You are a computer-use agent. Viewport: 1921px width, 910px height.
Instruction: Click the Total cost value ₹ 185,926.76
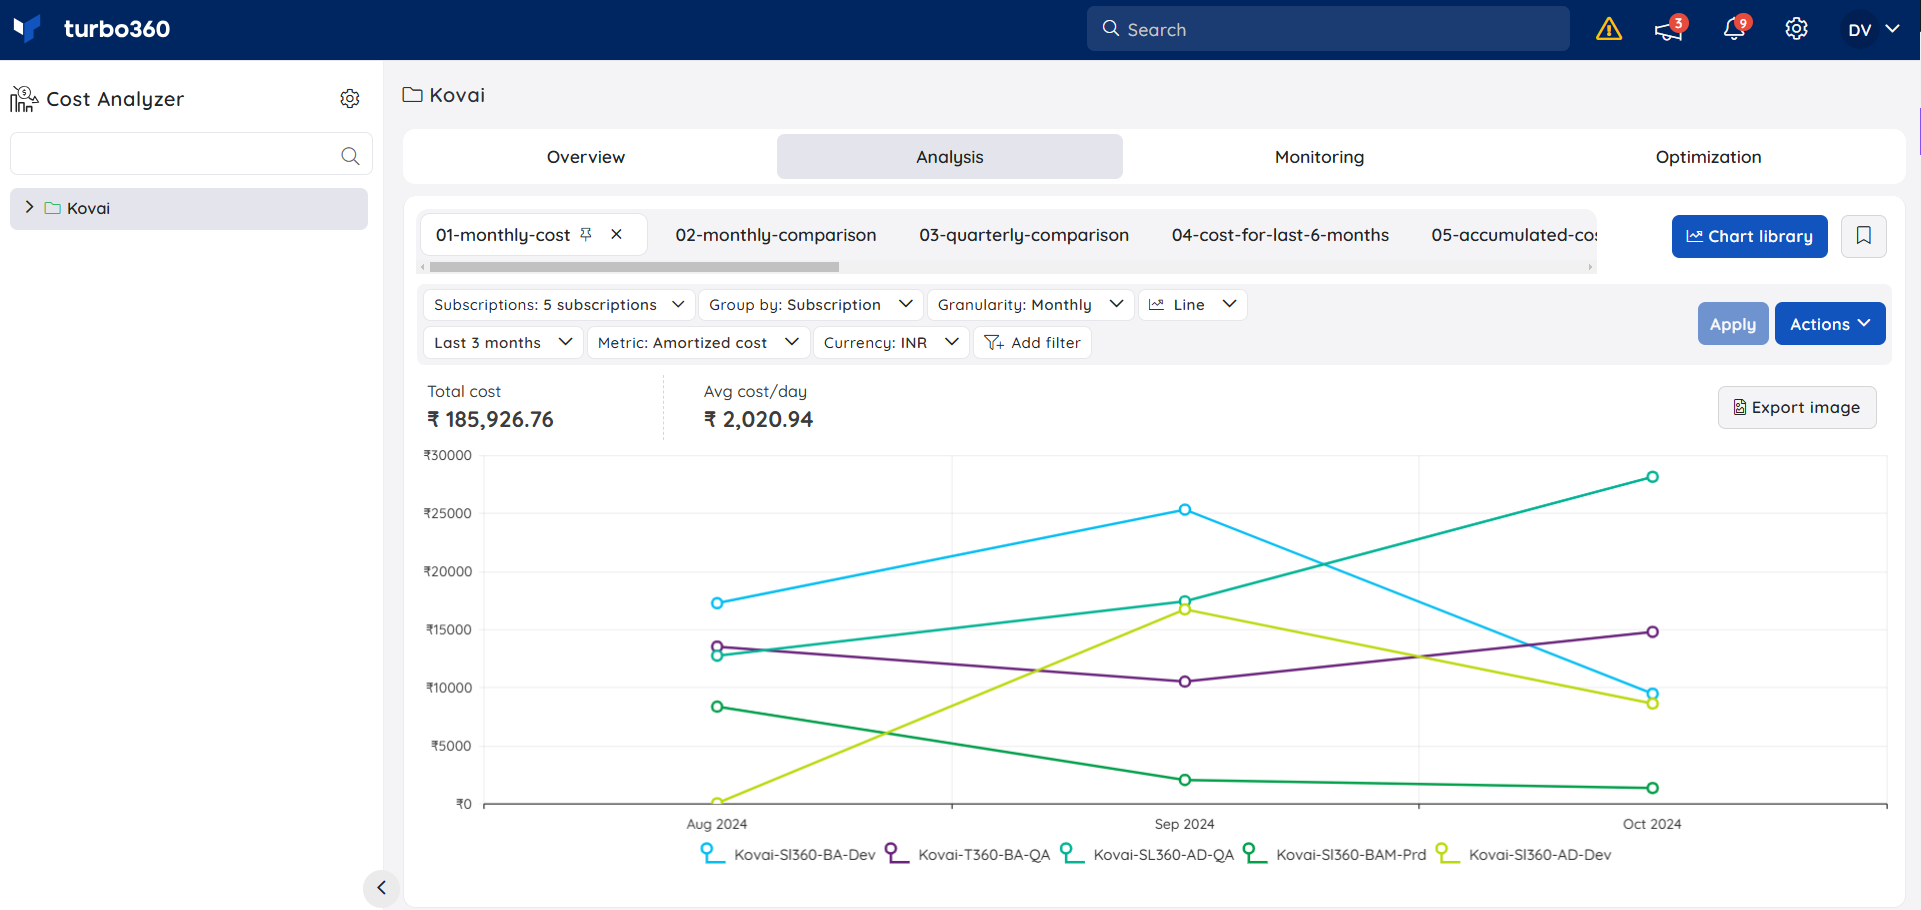click(490, 420)
